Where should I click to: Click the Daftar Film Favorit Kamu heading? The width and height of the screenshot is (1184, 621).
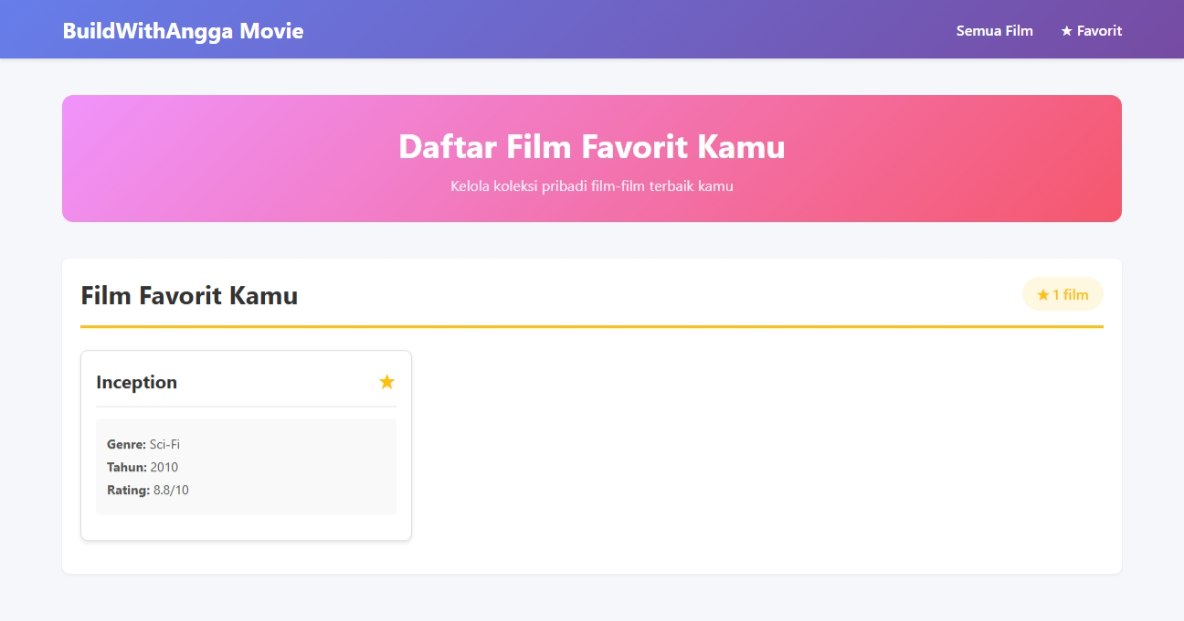point(591,146)
